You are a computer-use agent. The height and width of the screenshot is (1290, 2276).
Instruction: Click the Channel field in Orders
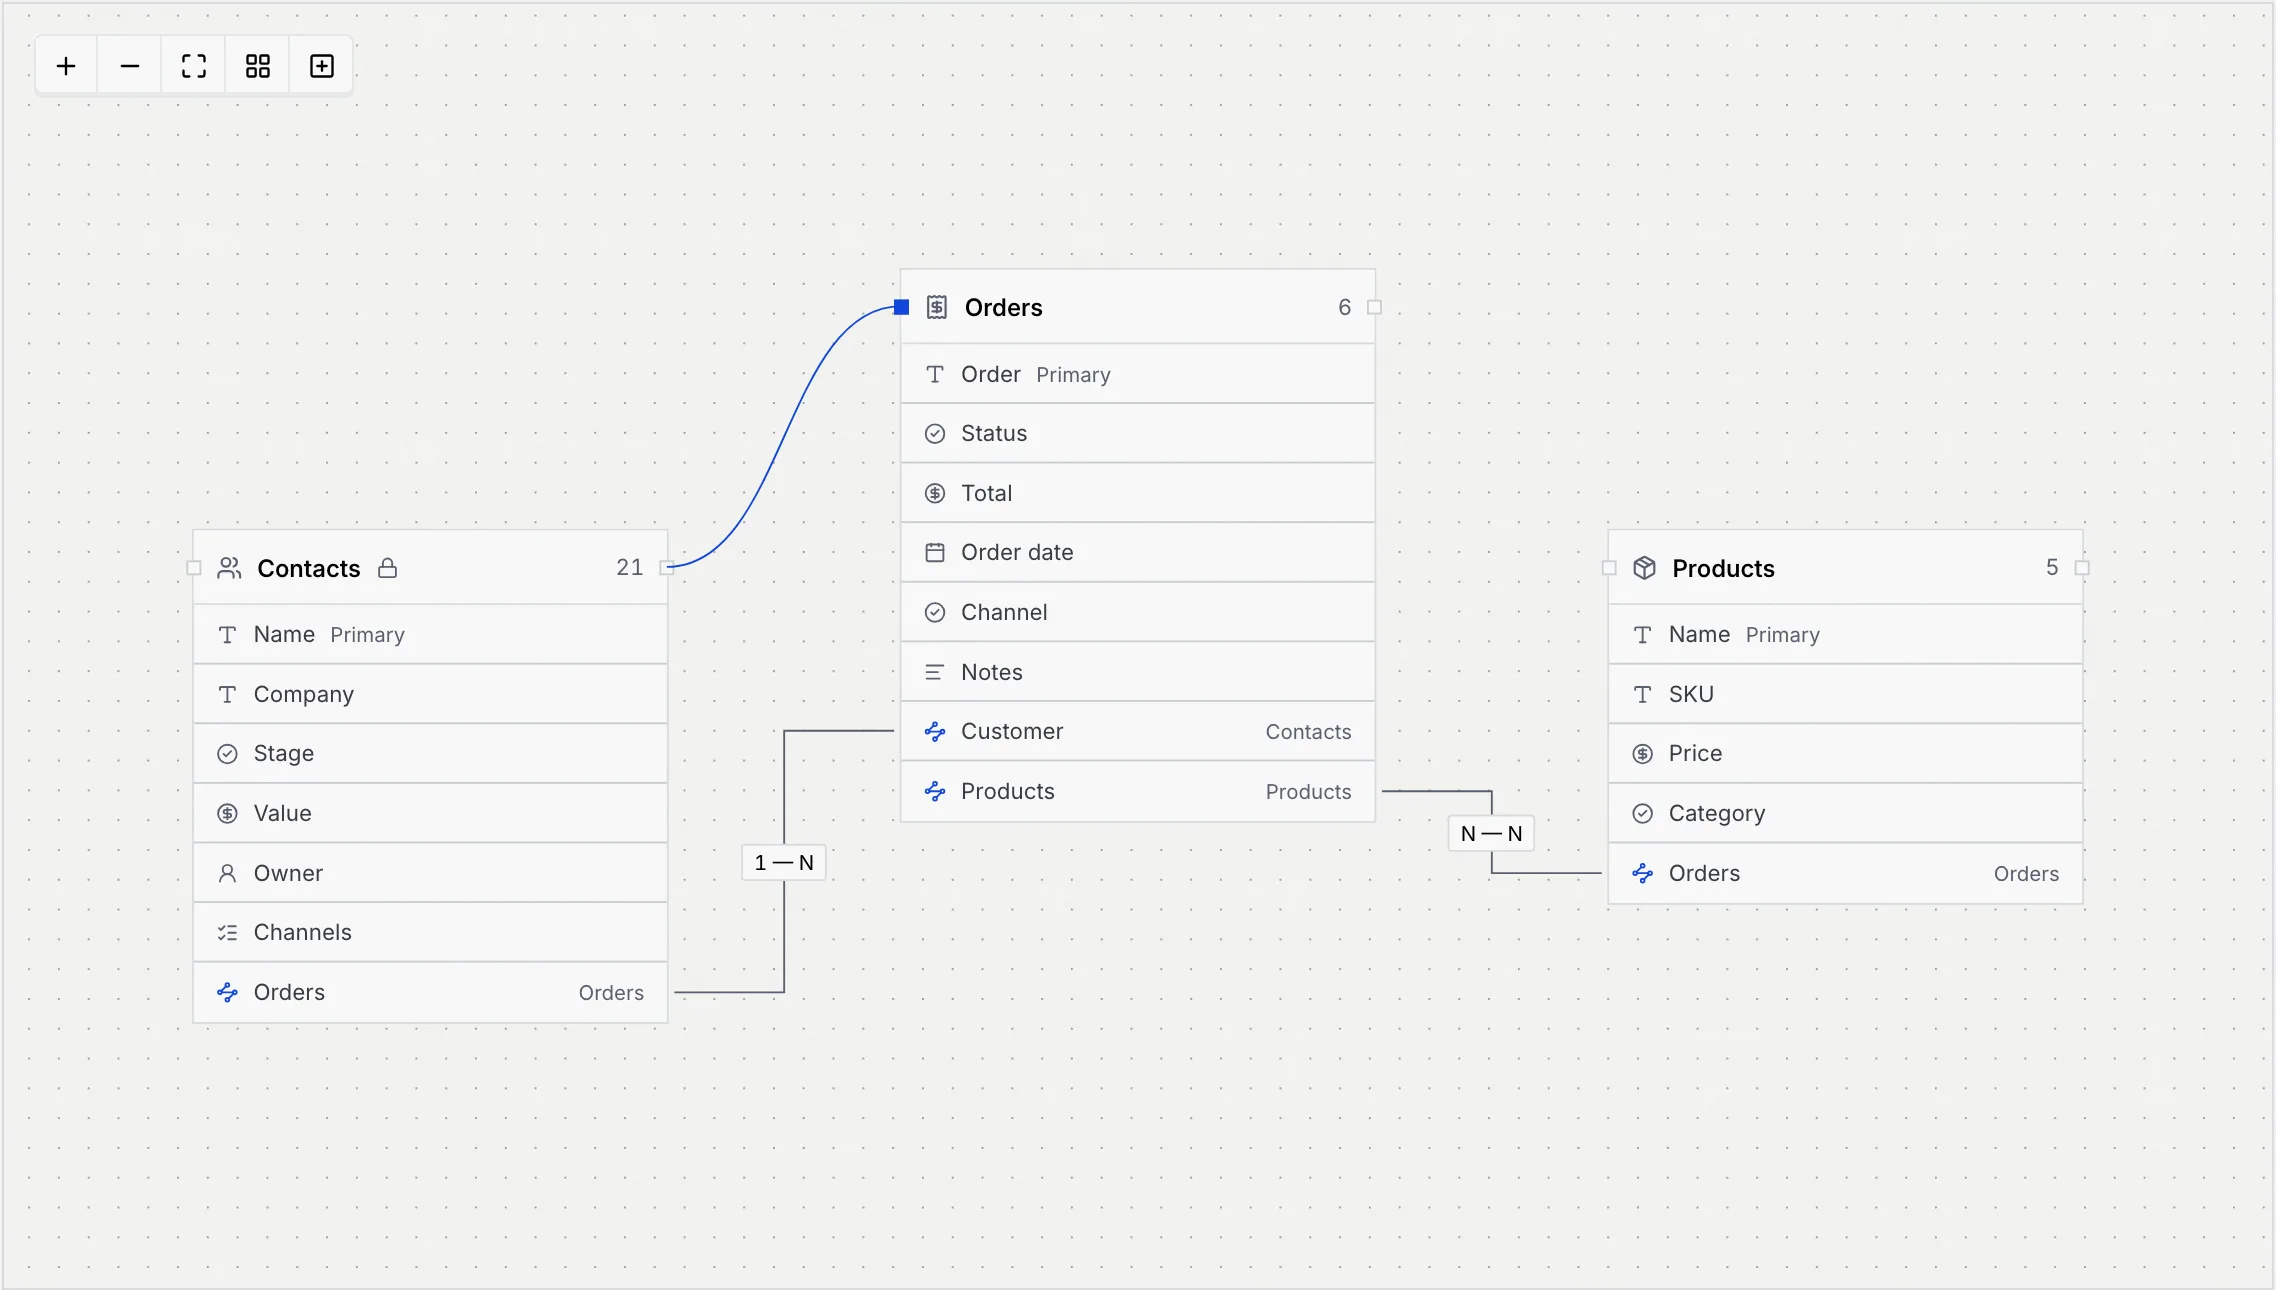(1138, 612)
